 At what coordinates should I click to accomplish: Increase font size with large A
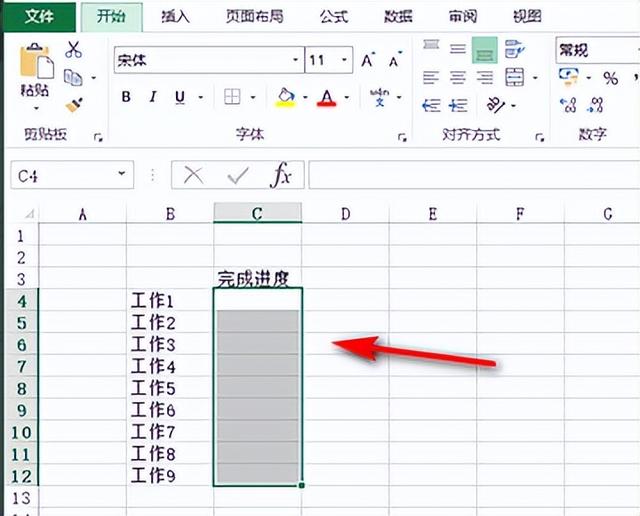(368, 60)
